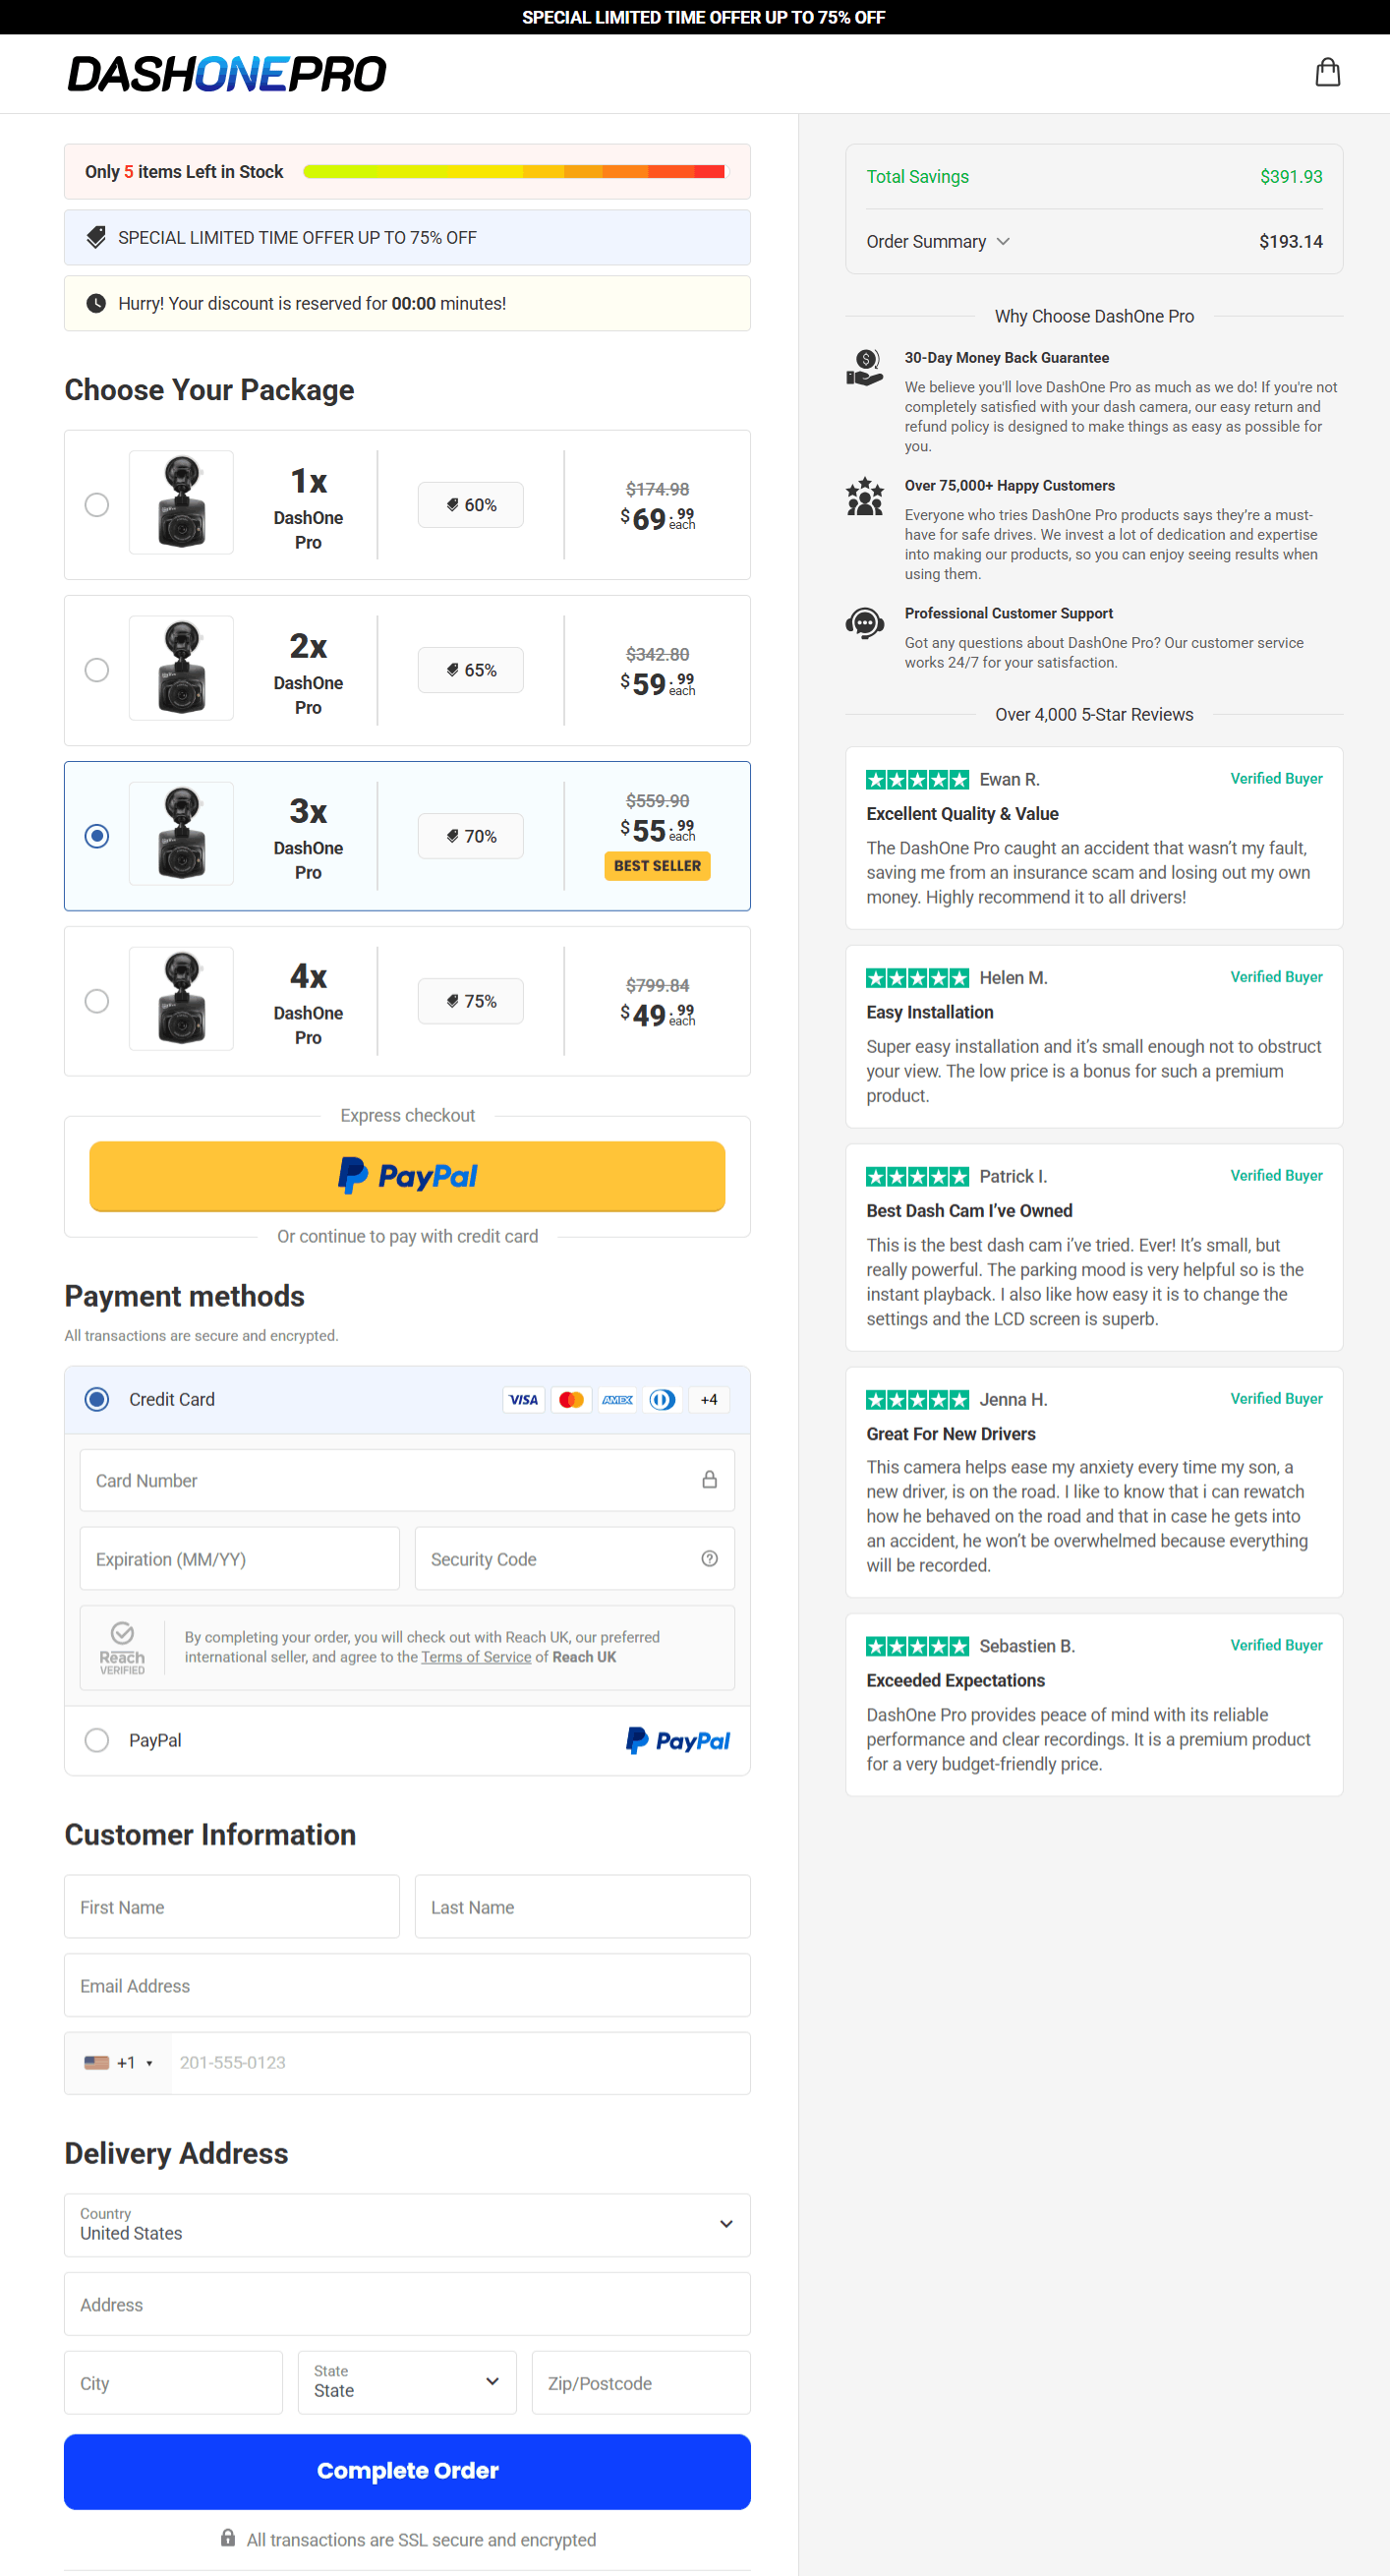Open the shopping bag cart icon
This screenshot has width=1390, height=2576.
pyautogui.click(x=1327, y=72)
